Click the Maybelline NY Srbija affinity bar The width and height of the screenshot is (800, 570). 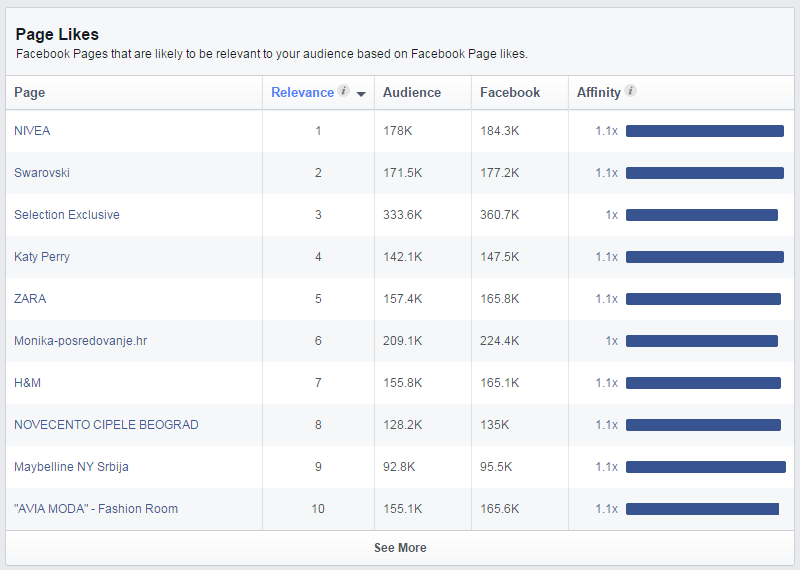[x=706, y=467]
